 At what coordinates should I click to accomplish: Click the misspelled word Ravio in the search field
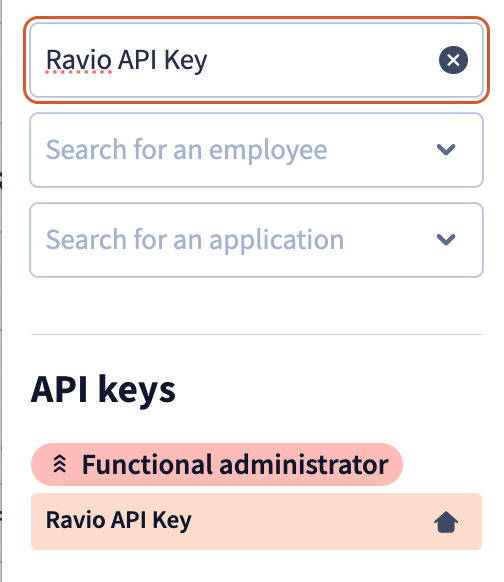coord(78,60)
